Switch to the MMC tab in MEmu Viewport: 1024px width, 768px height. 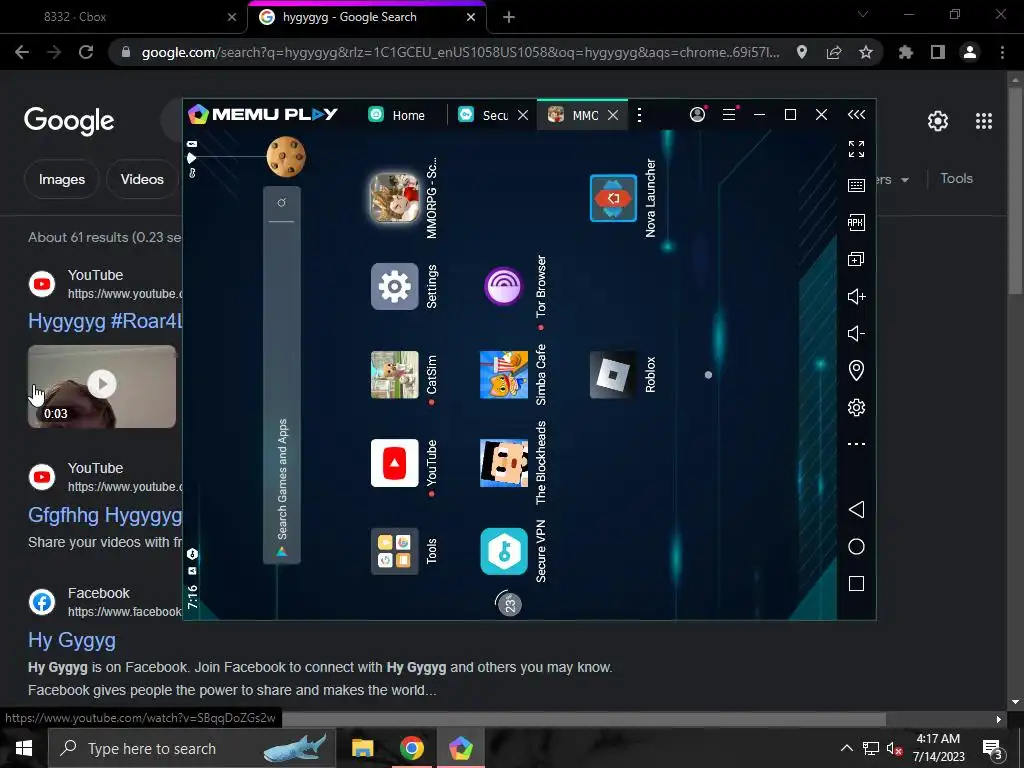[x=573, y=115]
